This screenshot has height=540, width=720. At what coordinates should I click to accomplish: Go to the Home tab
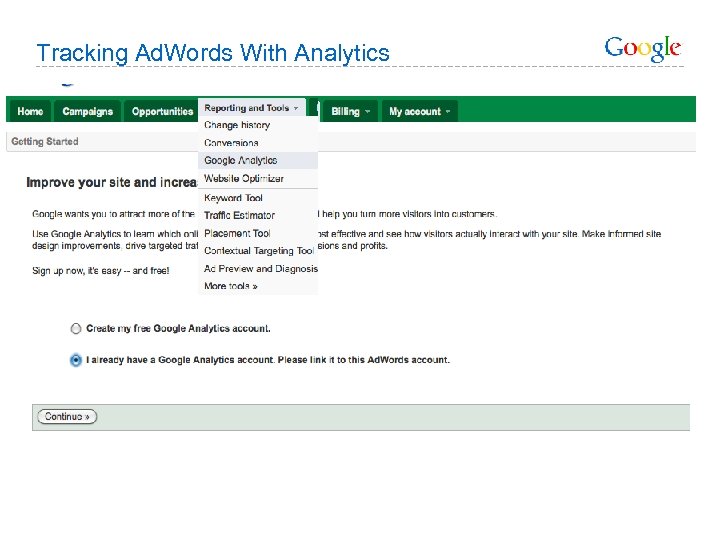click(30, 111)
